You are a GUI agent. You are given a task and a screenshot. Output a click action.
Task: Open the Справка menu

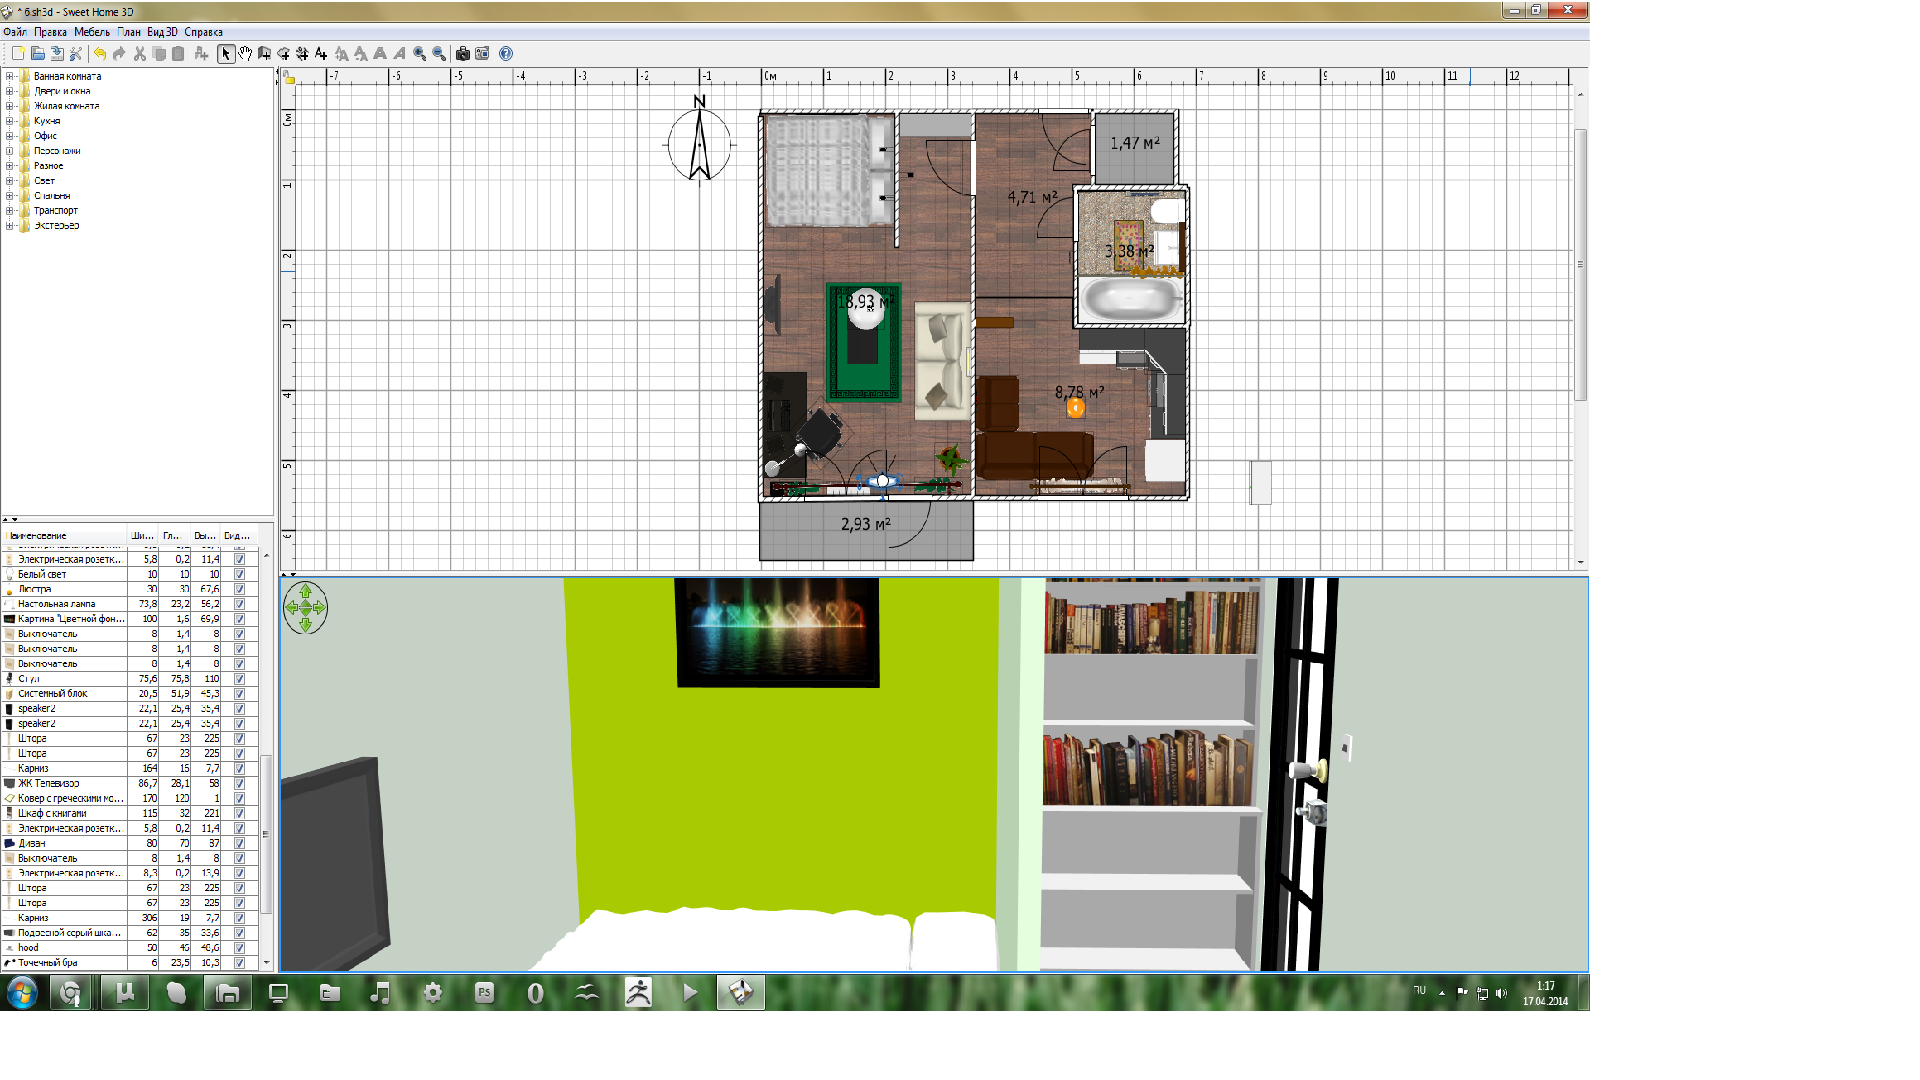203,32
